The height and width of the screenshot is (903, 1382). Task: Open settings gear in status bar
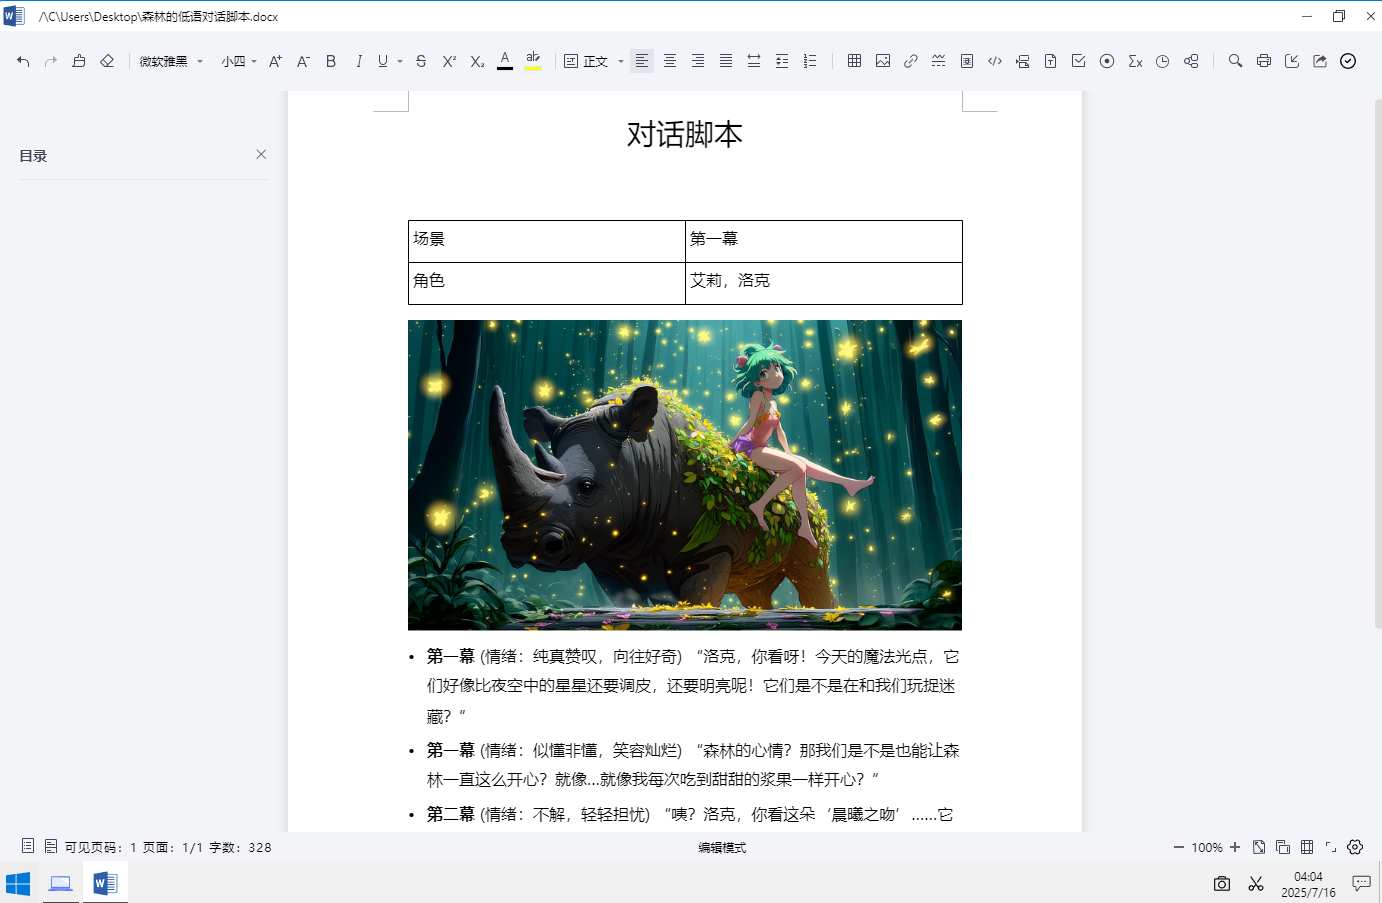1355,847
